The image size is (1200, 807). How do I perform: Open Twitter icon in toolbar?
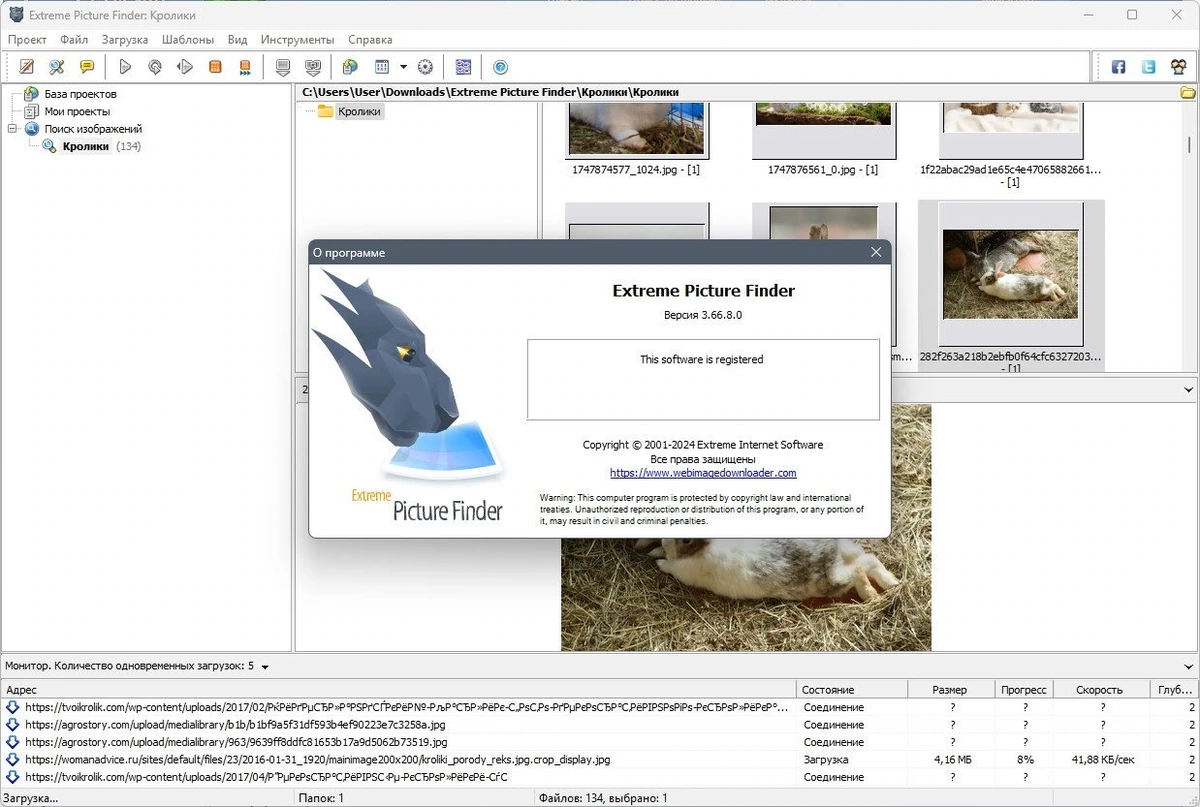[x=1149, y=67]
